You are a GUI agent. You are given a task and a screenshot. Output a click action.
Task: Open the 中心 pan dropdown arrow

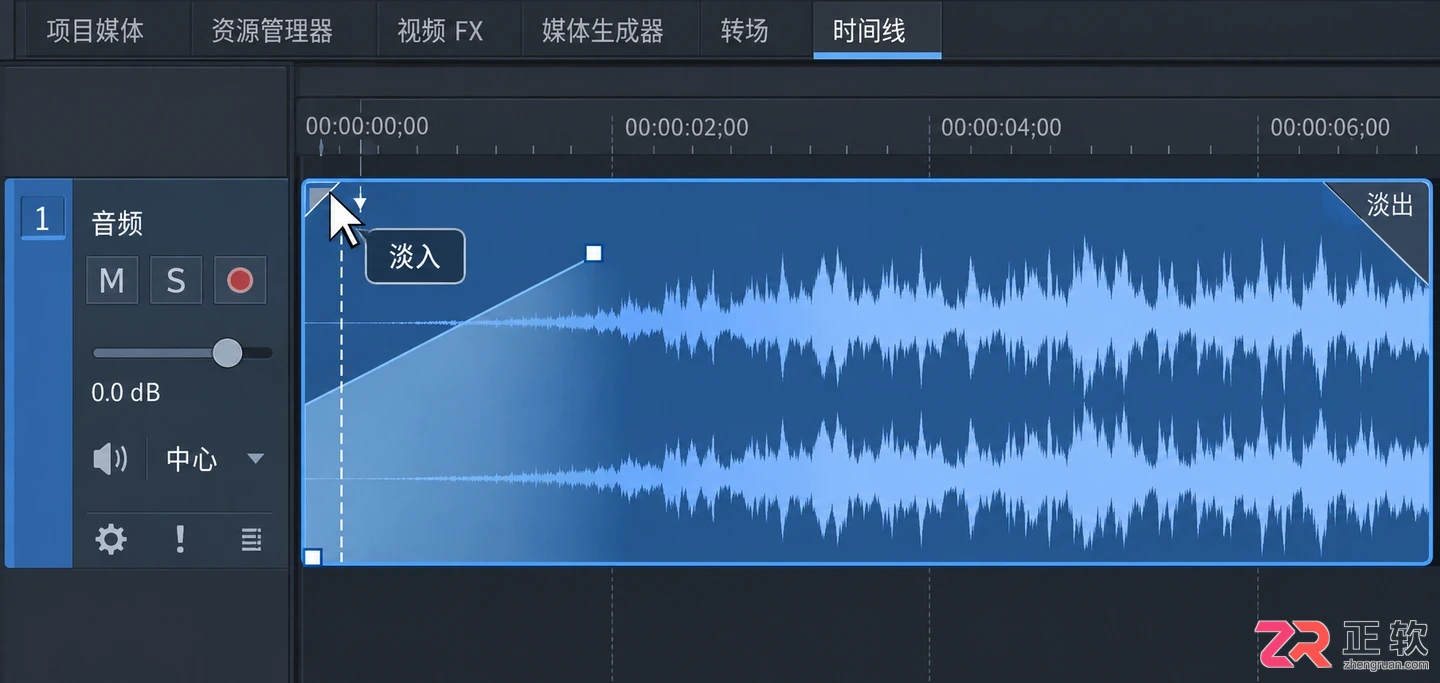pos(256,459)
